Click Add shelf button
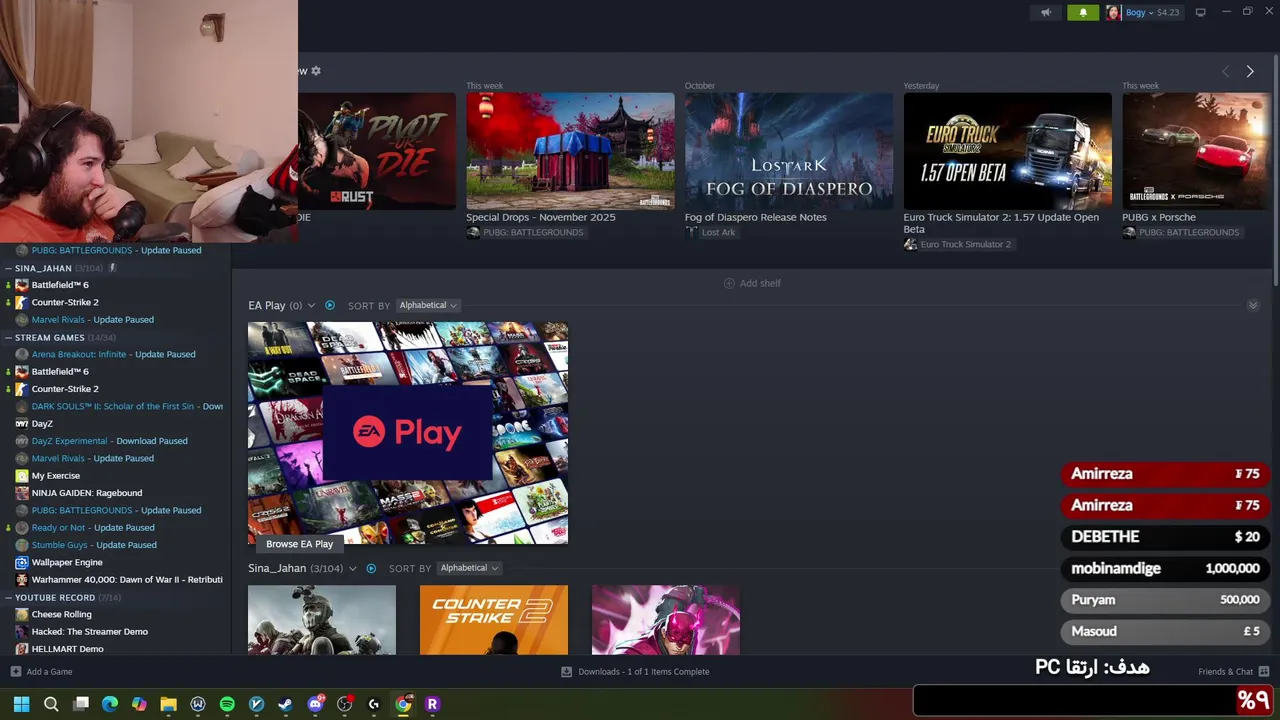The width and height of the screenshot is (1280, 720). (x=752, y=283)
